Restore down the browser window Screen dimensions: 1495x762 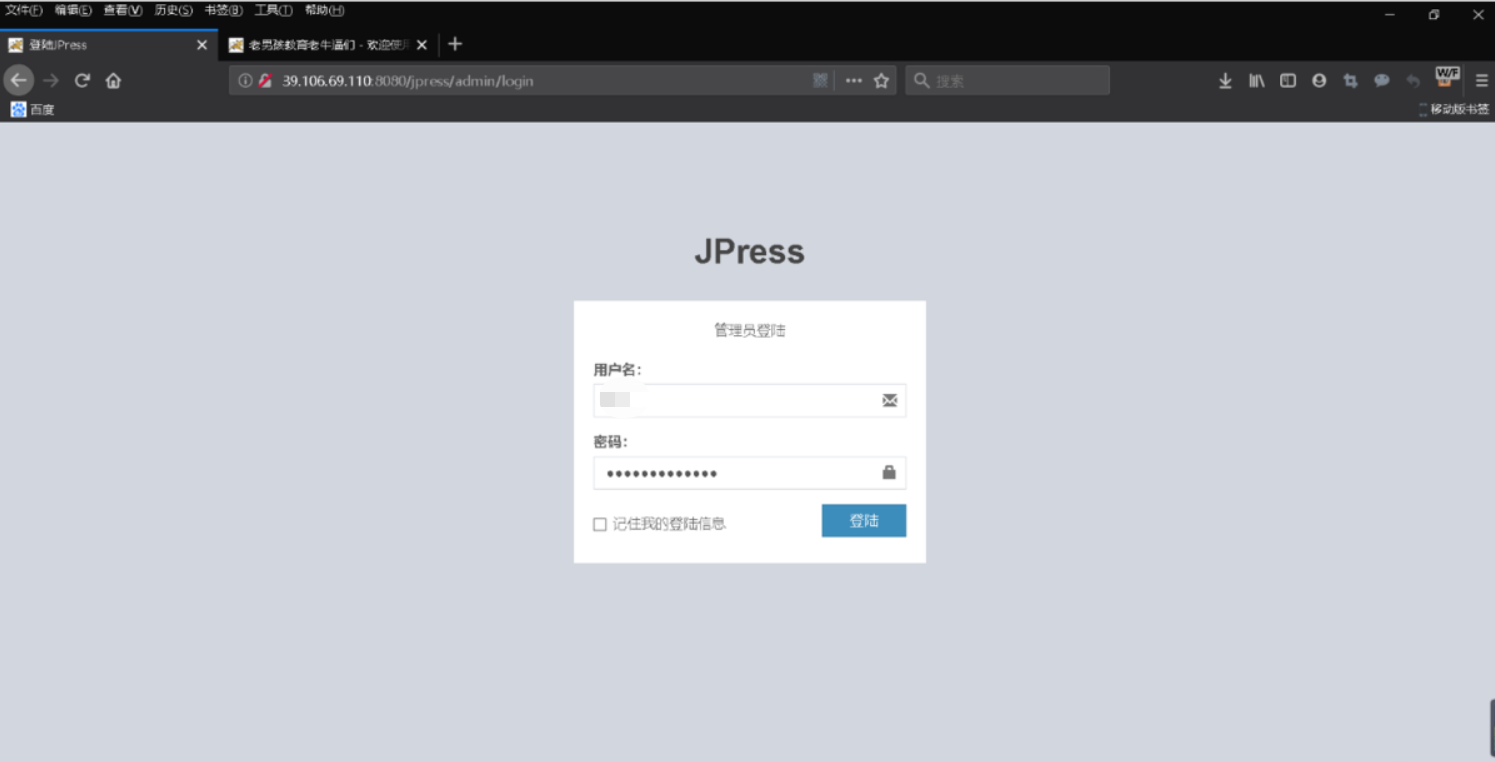pyautogui.click(x=1433, y=15)
